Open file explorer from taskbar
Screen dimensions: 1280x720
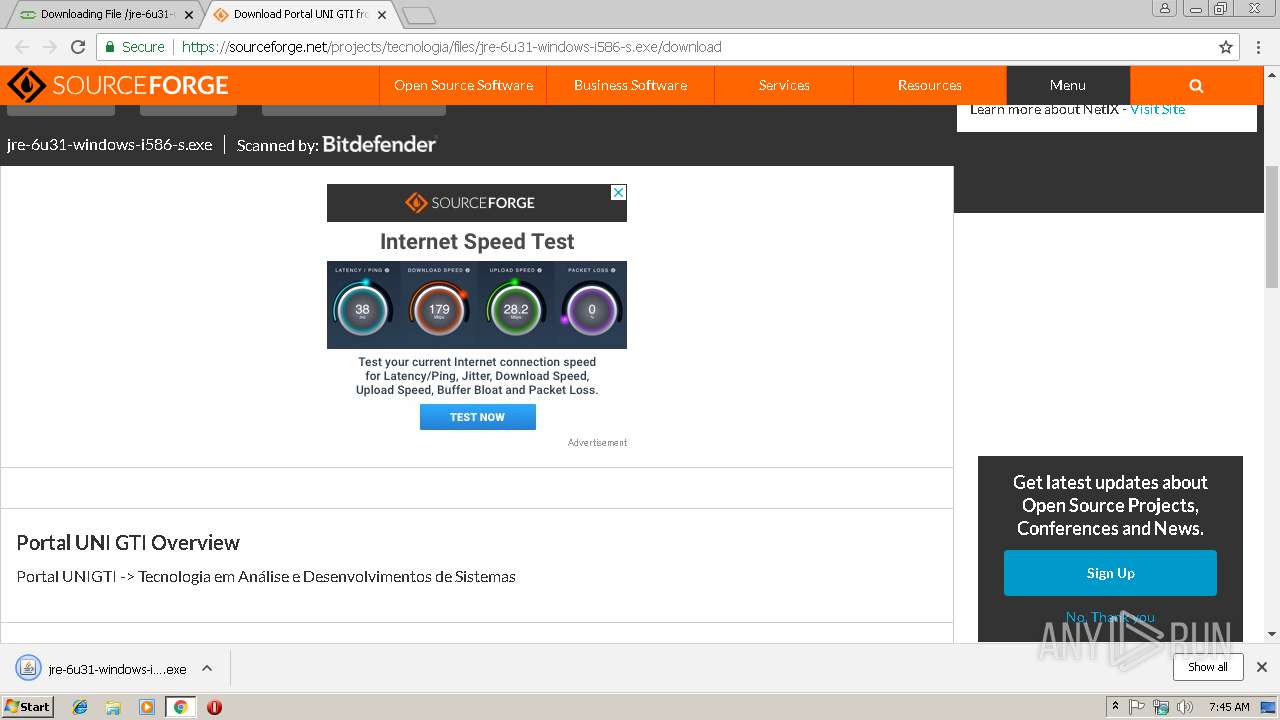click(x=113, y=707)
